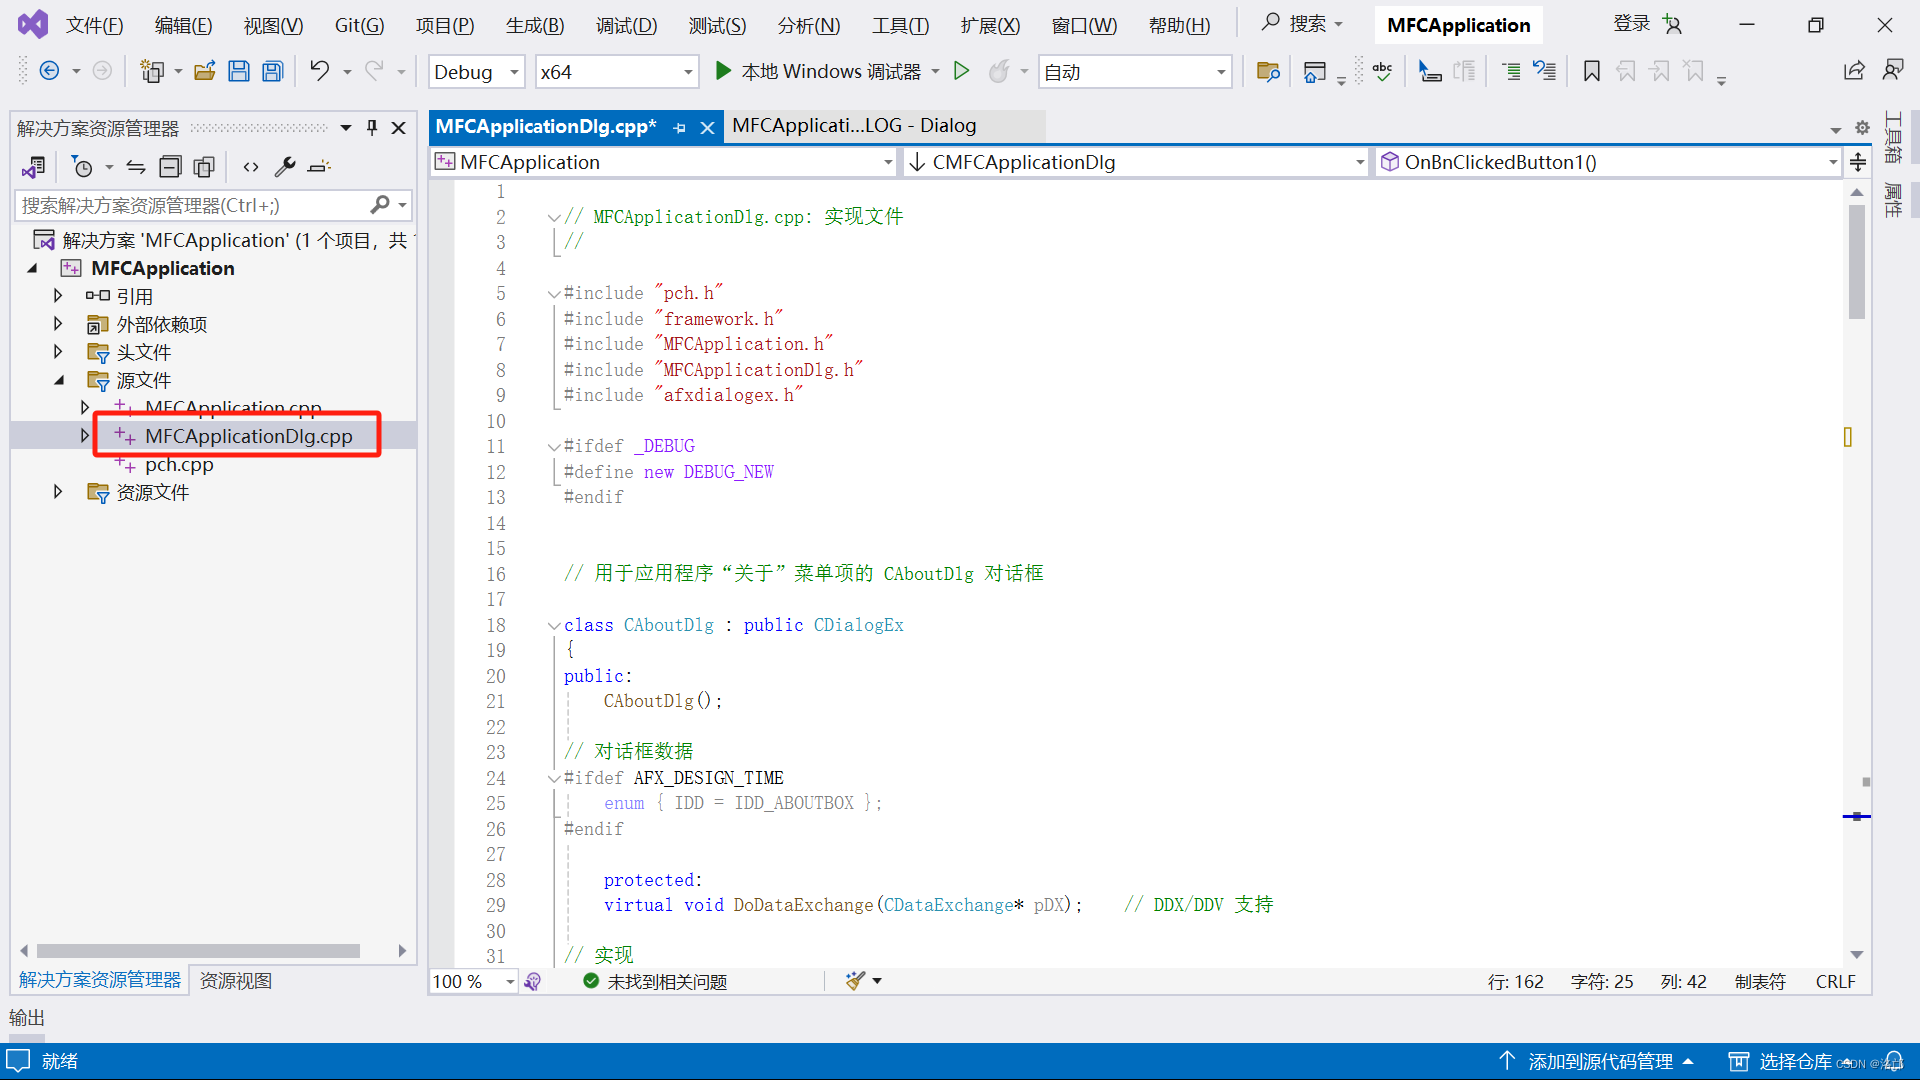The height and width of the screenshot is (1080, 1920).
Task: Click View Code angle brackets icon
Action: pos(251,167)
